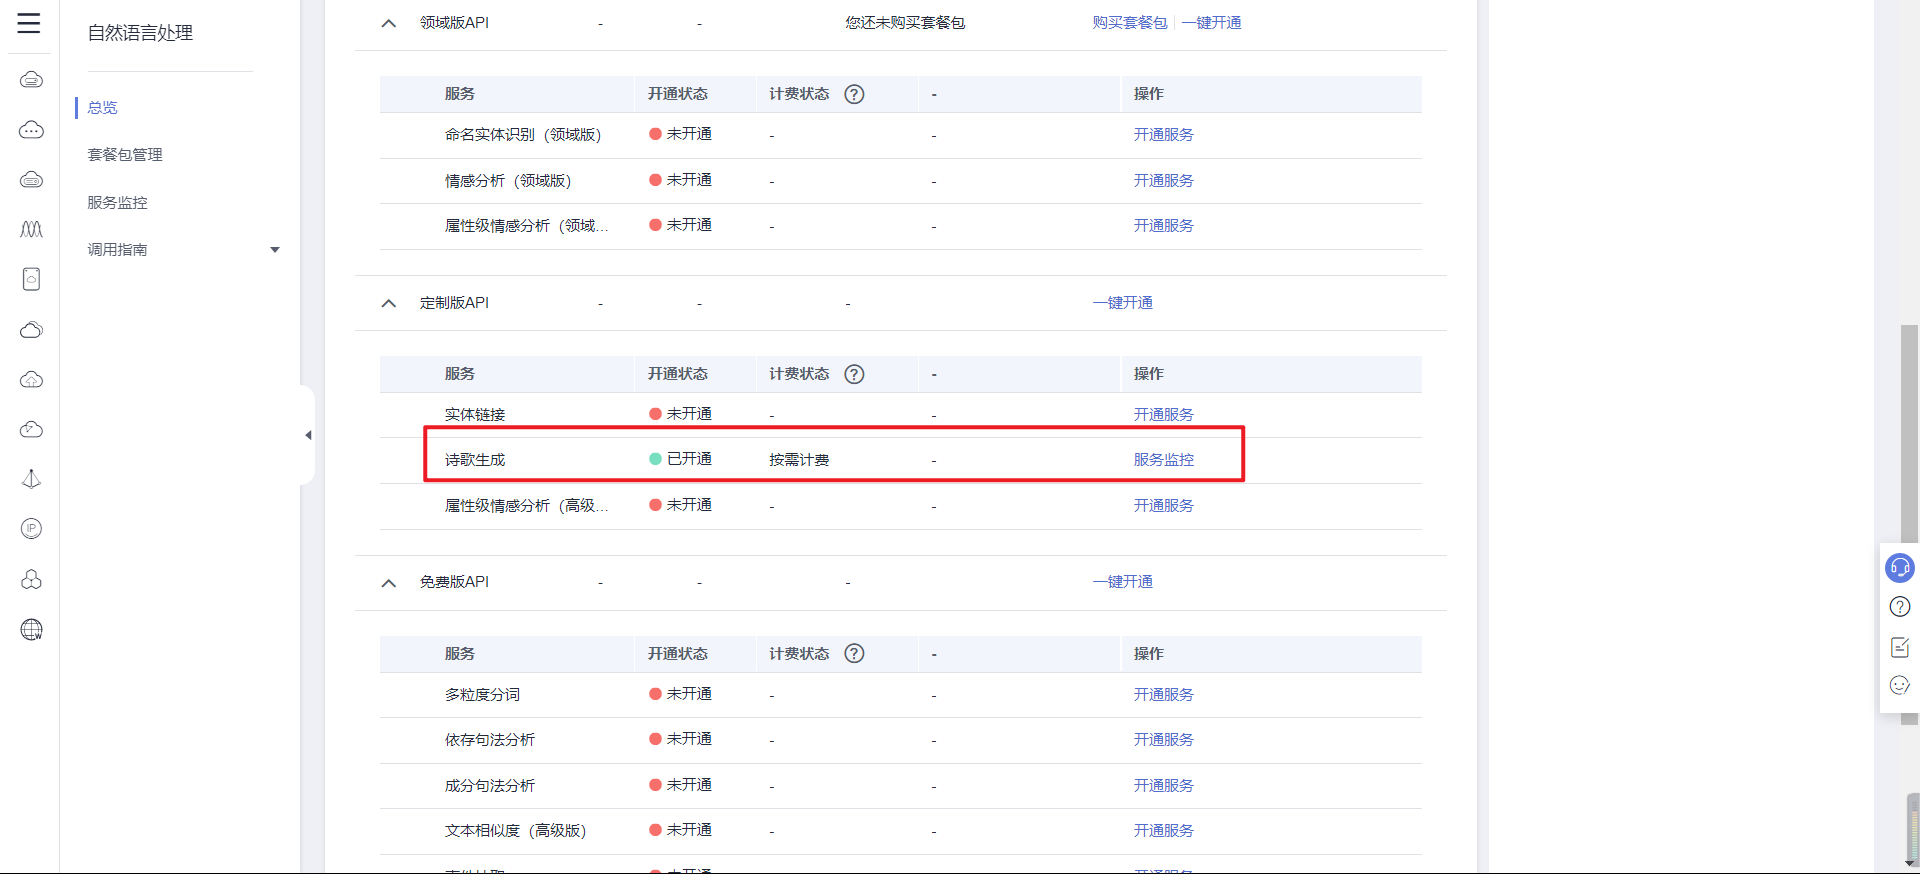This screenshot has height=874, width=1920.
Task: Click the floating question mark help icon
Action: 1900,607
